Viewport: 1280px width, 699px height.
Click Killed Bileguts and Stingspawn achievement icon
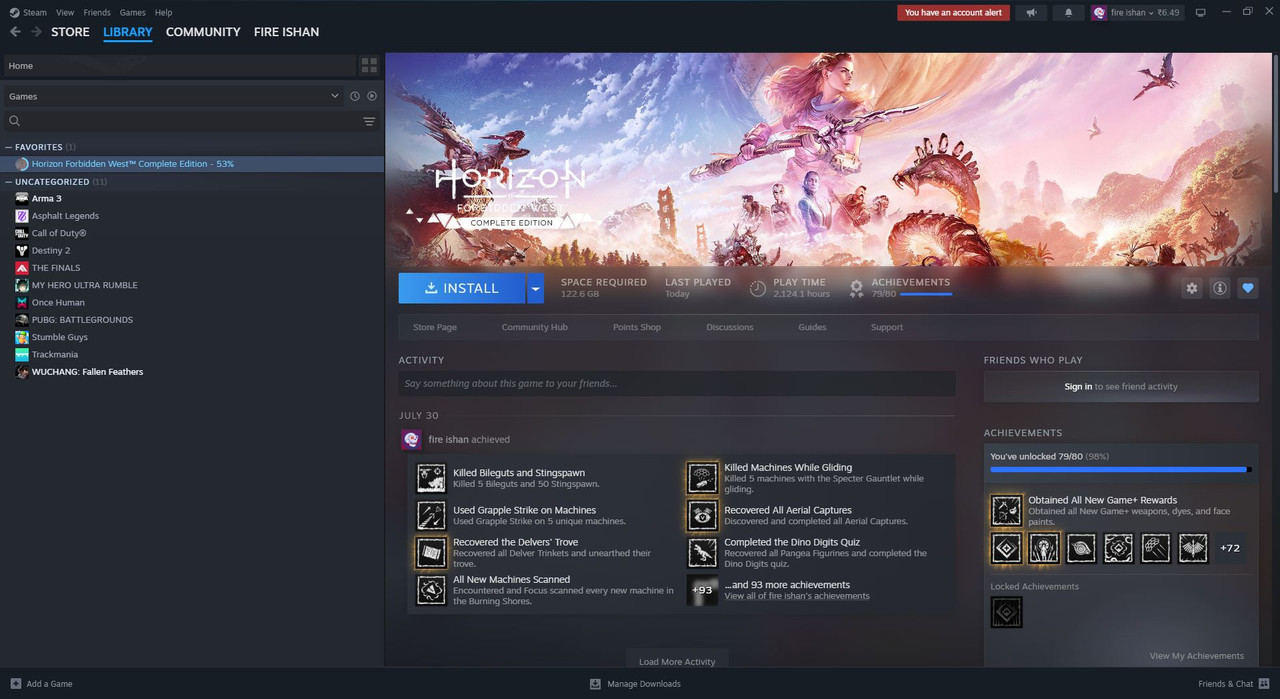pos(431,479)
